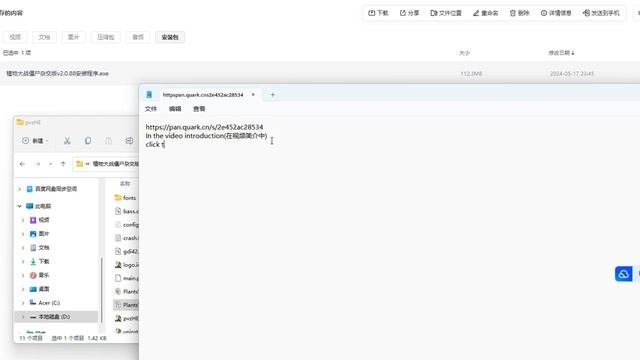Image resolution: width=640 pixels, height=360 pixels.
Task: Open the 新建 dropdown in File Explorer
Action: [x=35, y=141]
